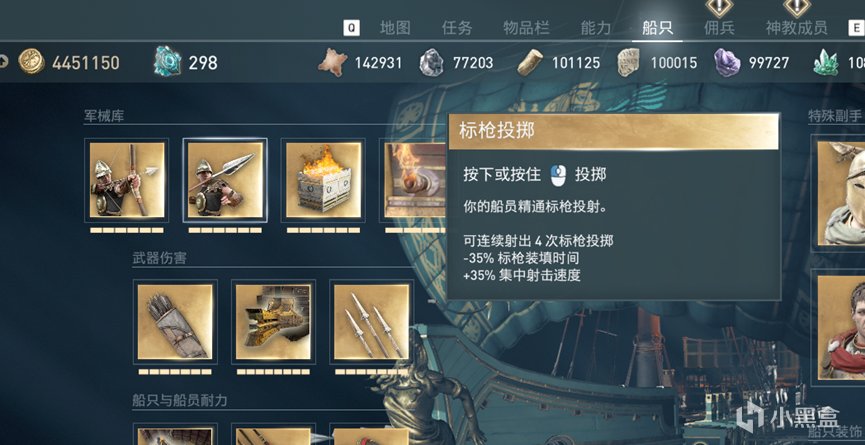Open the 佣兵 tab

pos(719,28)
